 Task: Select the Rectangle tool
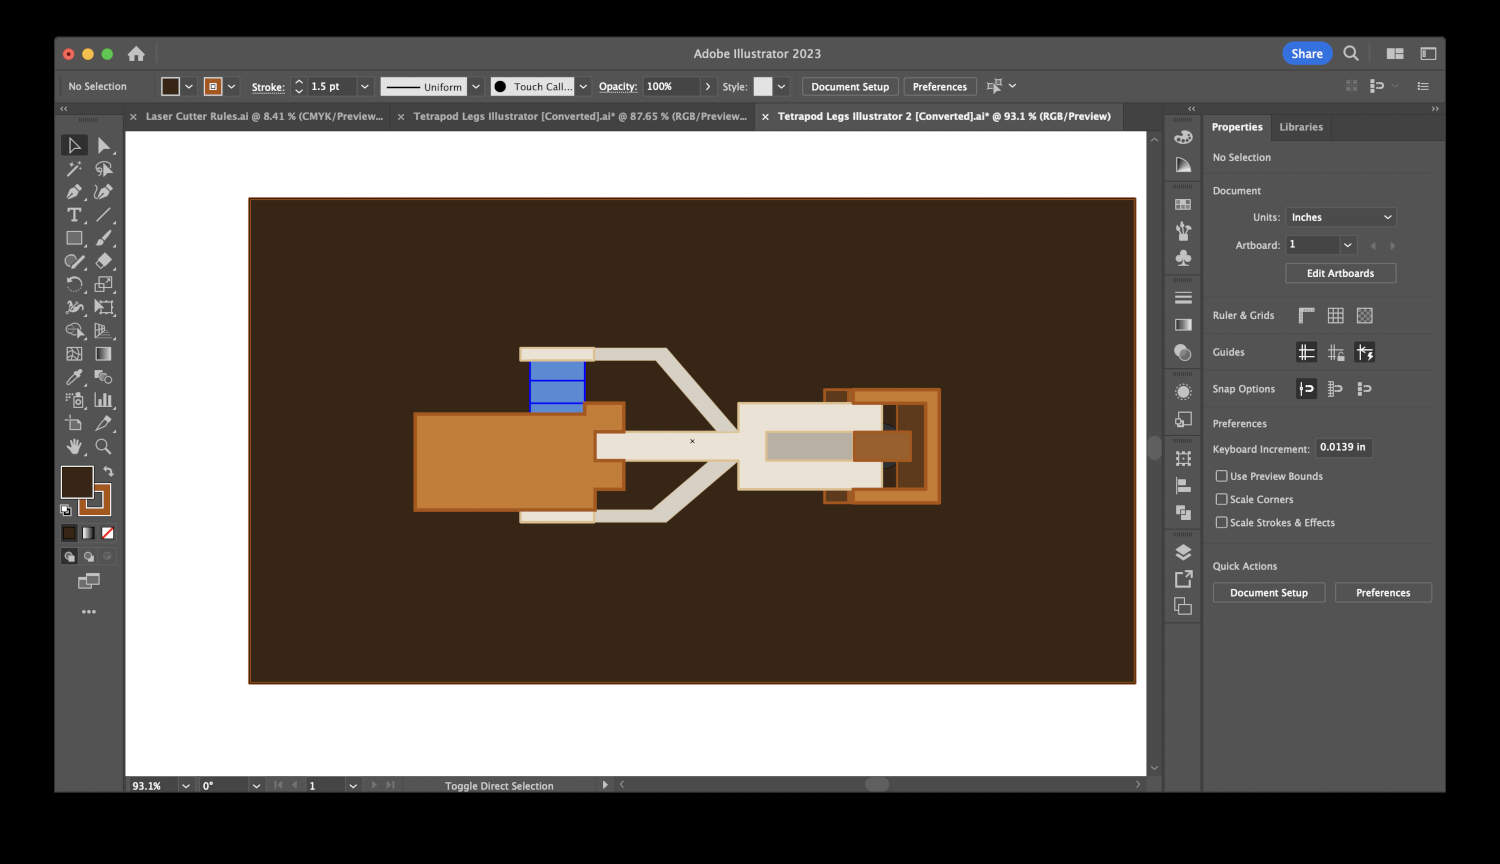coord(74,238)
